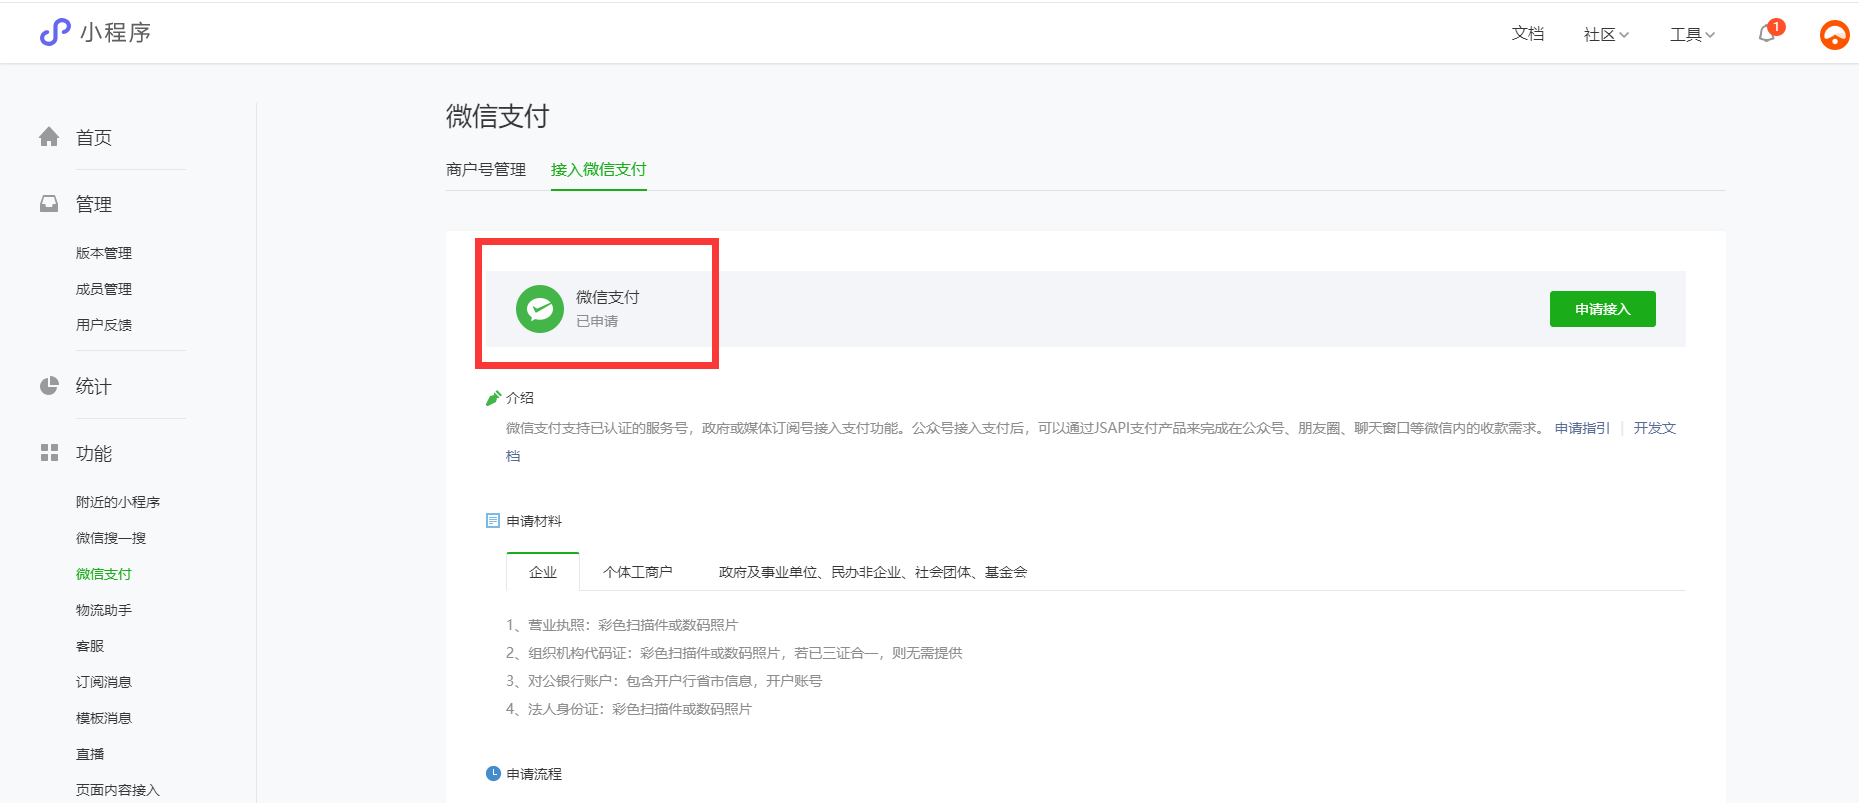Open 附近的小程序 in the sidebar
This screenshot has width=1859, height=803.
click(118, 502)
